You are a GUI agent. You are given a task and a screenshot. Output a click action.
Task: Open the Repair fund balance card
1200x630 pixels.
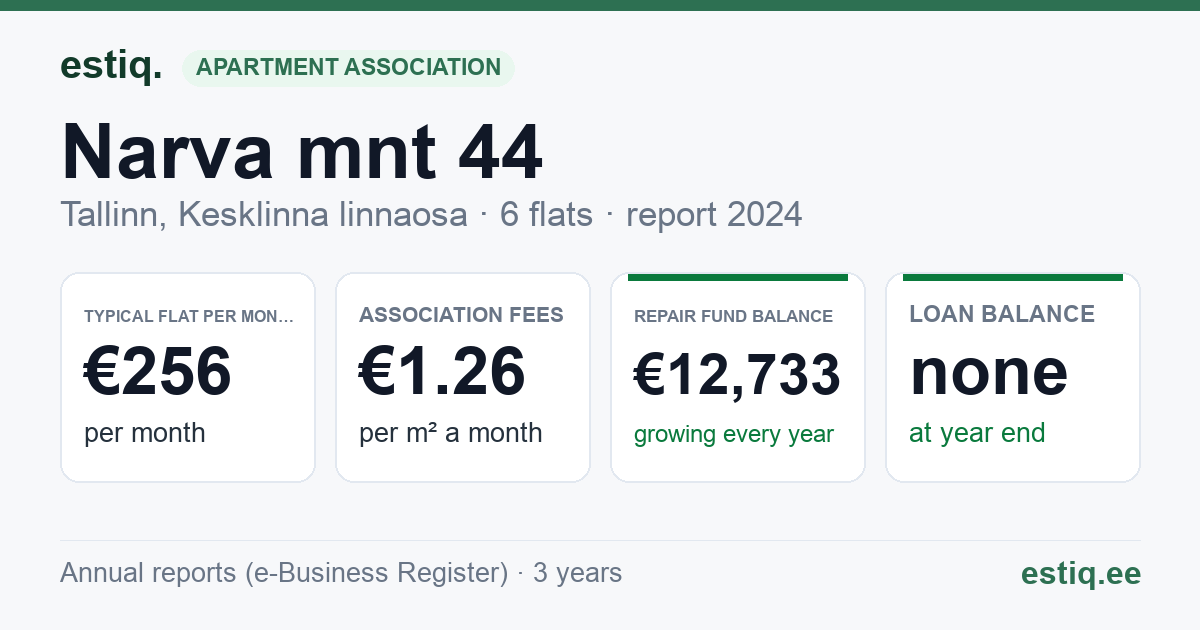(x=738, y=377)
